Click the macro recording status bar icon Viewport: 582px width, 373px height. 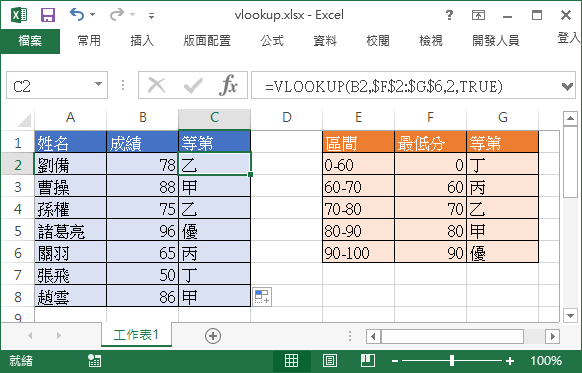click(x=94, y=361)
